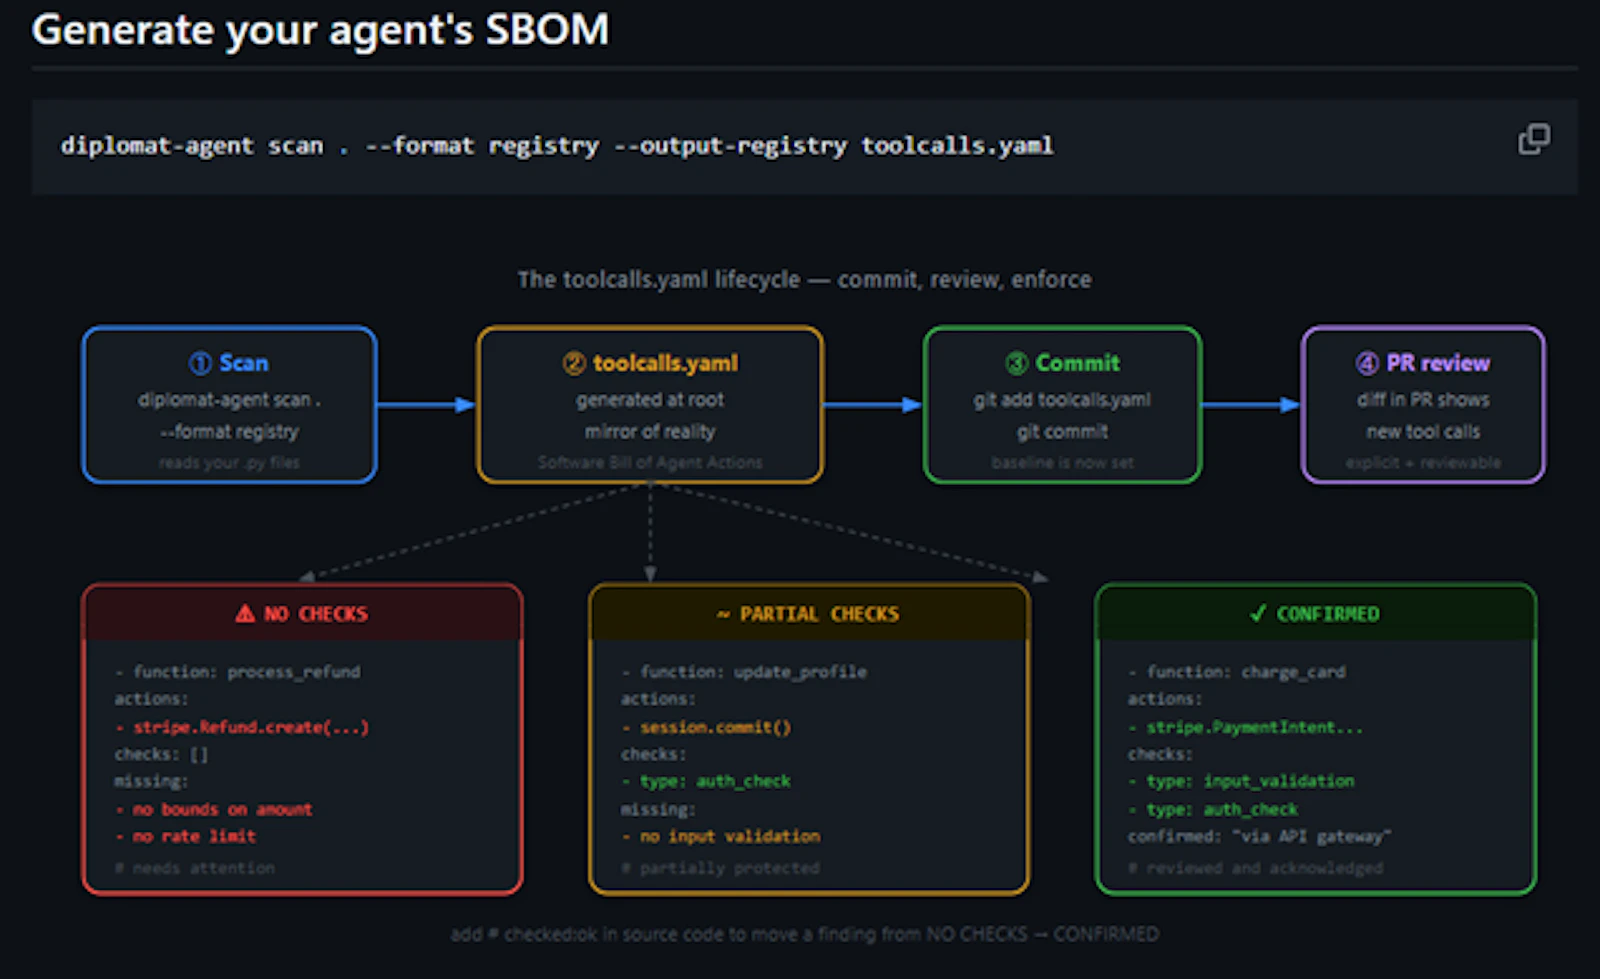
Task: Click the warning triangle in NO CHECKS header
Action: point(245,613)
